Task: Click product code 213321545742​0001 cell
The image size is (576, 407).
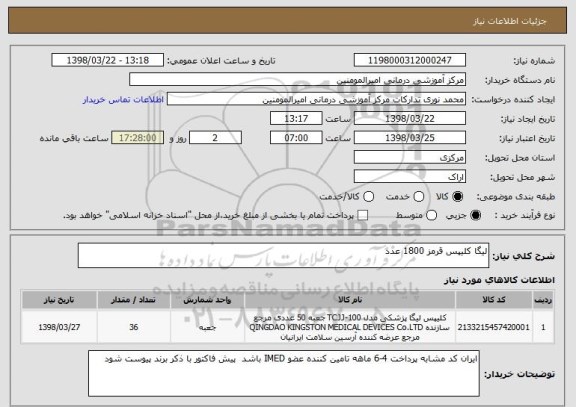Action: pyautogui.click(x=494, y=327)
